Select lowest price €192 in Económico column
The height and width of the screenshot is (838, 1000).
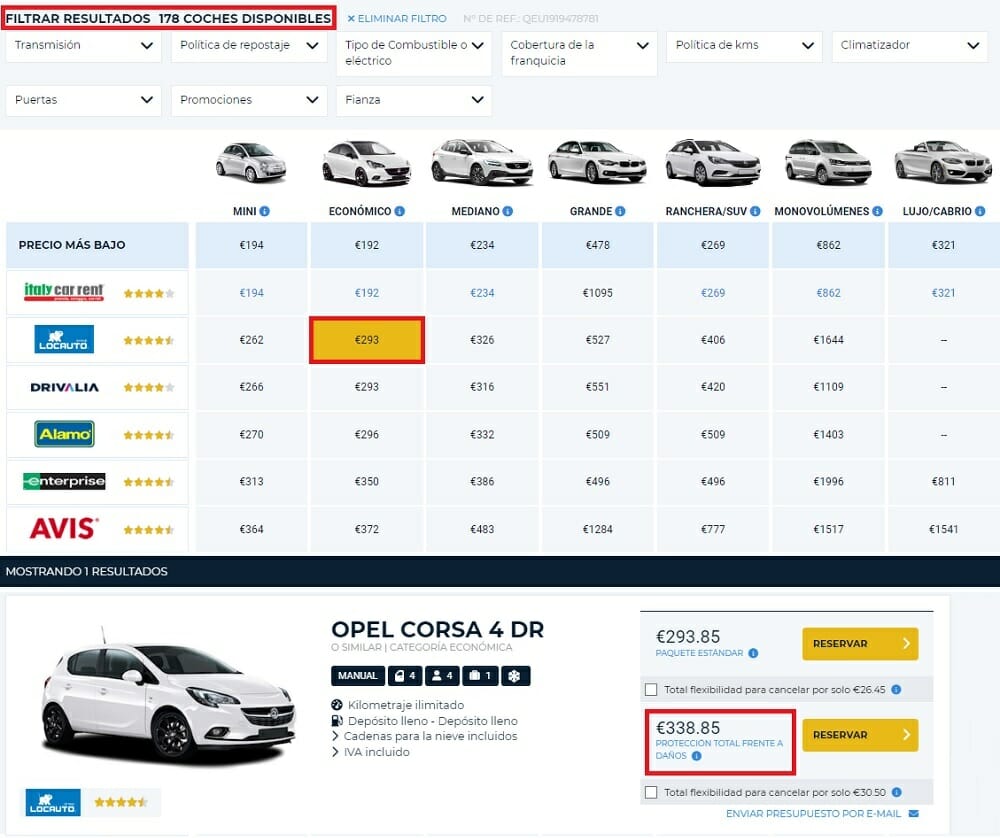[x=367, y=245]
